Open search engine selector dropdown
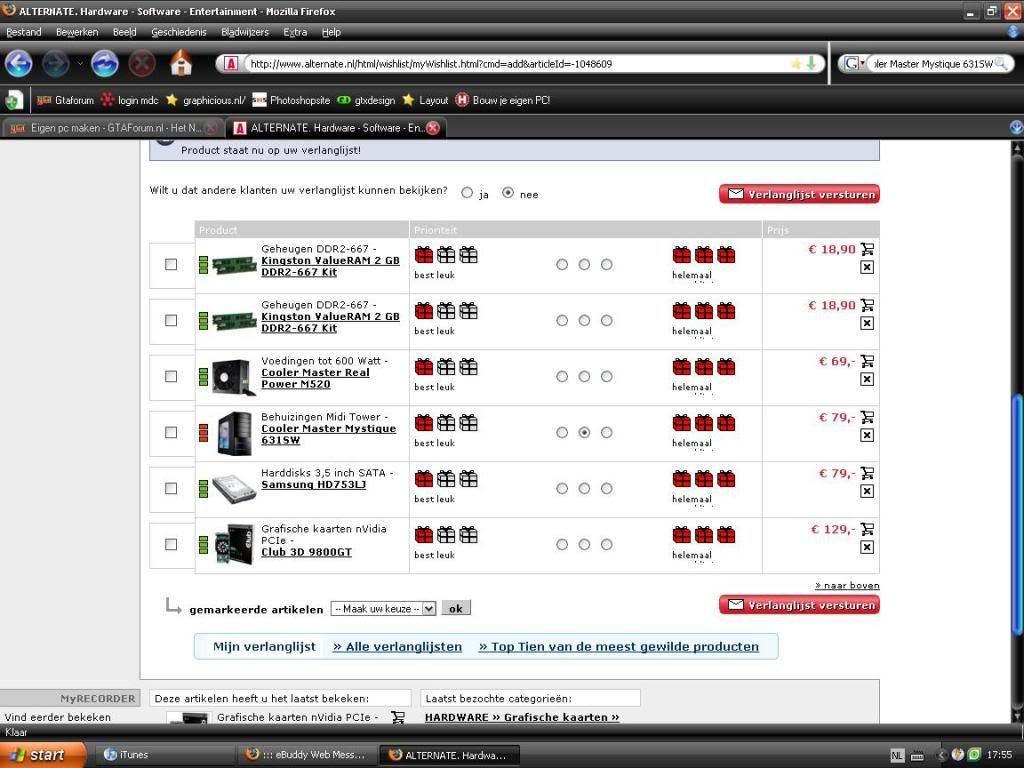1024x768 pixels. tap(854, 63)
